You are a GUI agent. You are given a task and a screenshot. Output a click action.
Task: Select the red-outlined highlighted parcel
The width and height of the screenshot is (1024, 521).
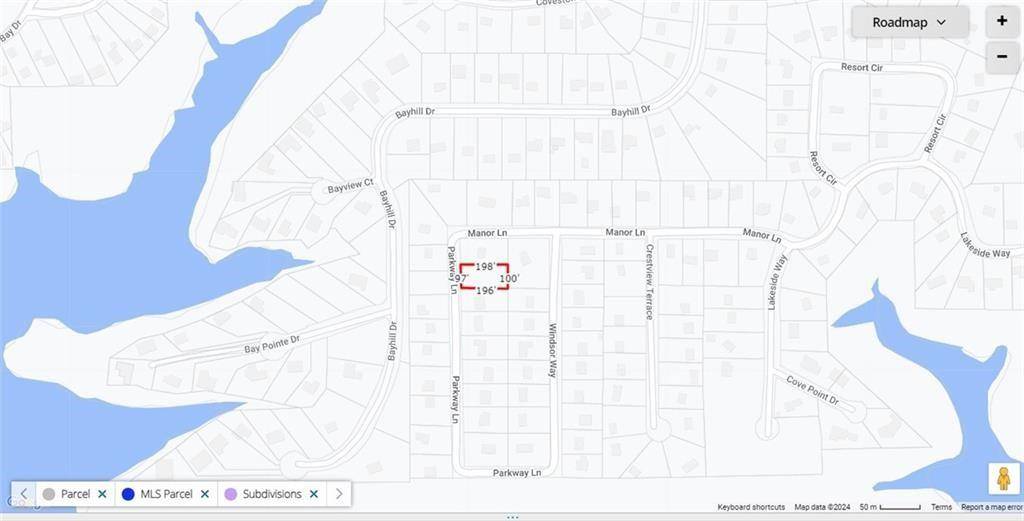(x=484, y=277)
